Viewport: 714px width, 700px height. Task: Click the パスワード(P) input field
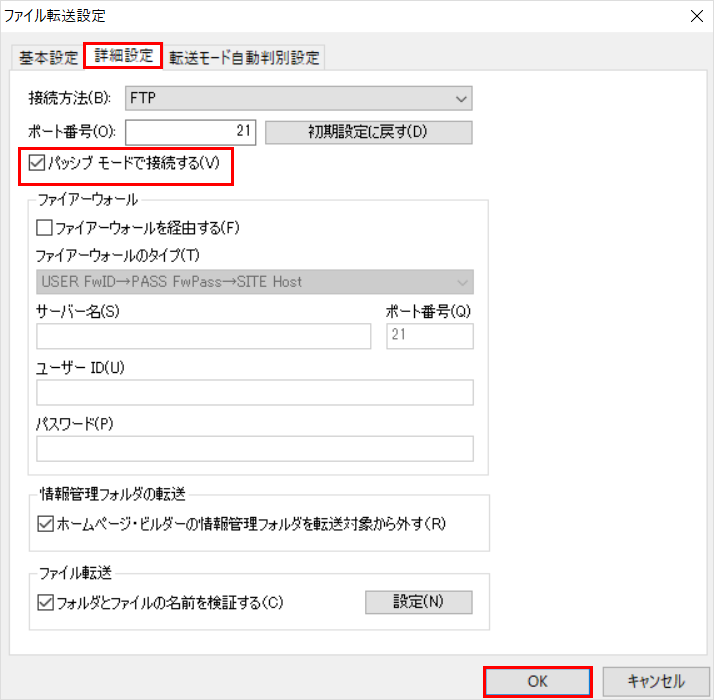254,449
